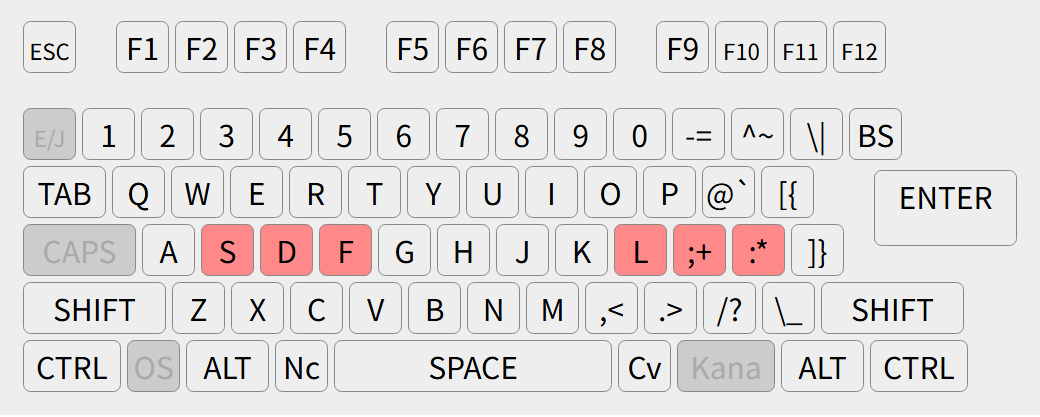Click the highlighted colon-asterisk key
Image resolution: width=1040 pixels, height=417 pixels.
coord(758,251)
